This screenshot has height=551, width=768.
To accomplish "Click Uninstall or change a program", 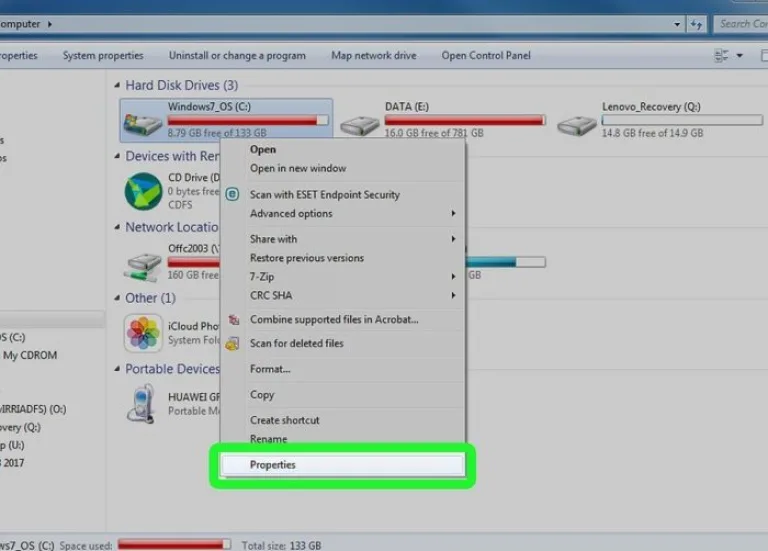I will point(237,56).
